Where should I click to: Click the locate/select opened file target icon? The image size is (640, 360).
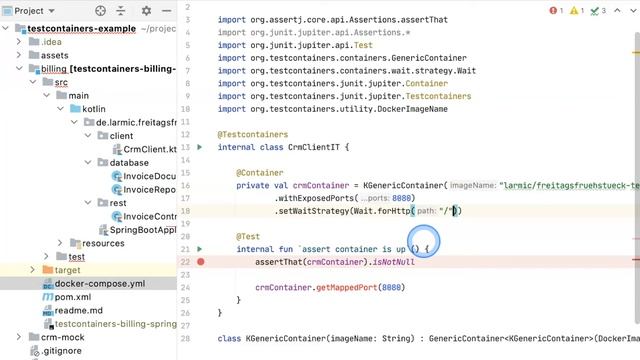(x=100, y=11)
